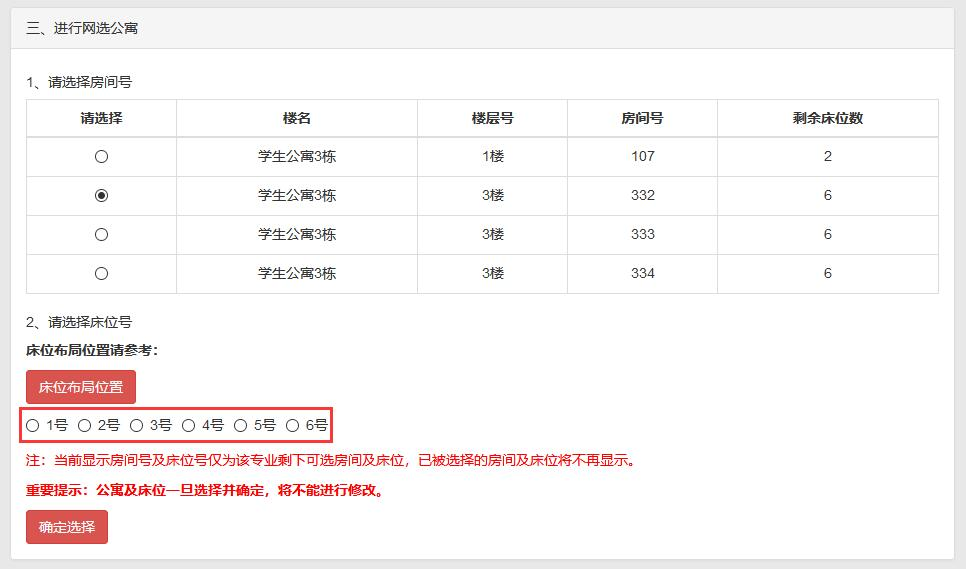Click the 房间号 column header
The width and height of the screenshot is (966, 569).
pos(642,118)
